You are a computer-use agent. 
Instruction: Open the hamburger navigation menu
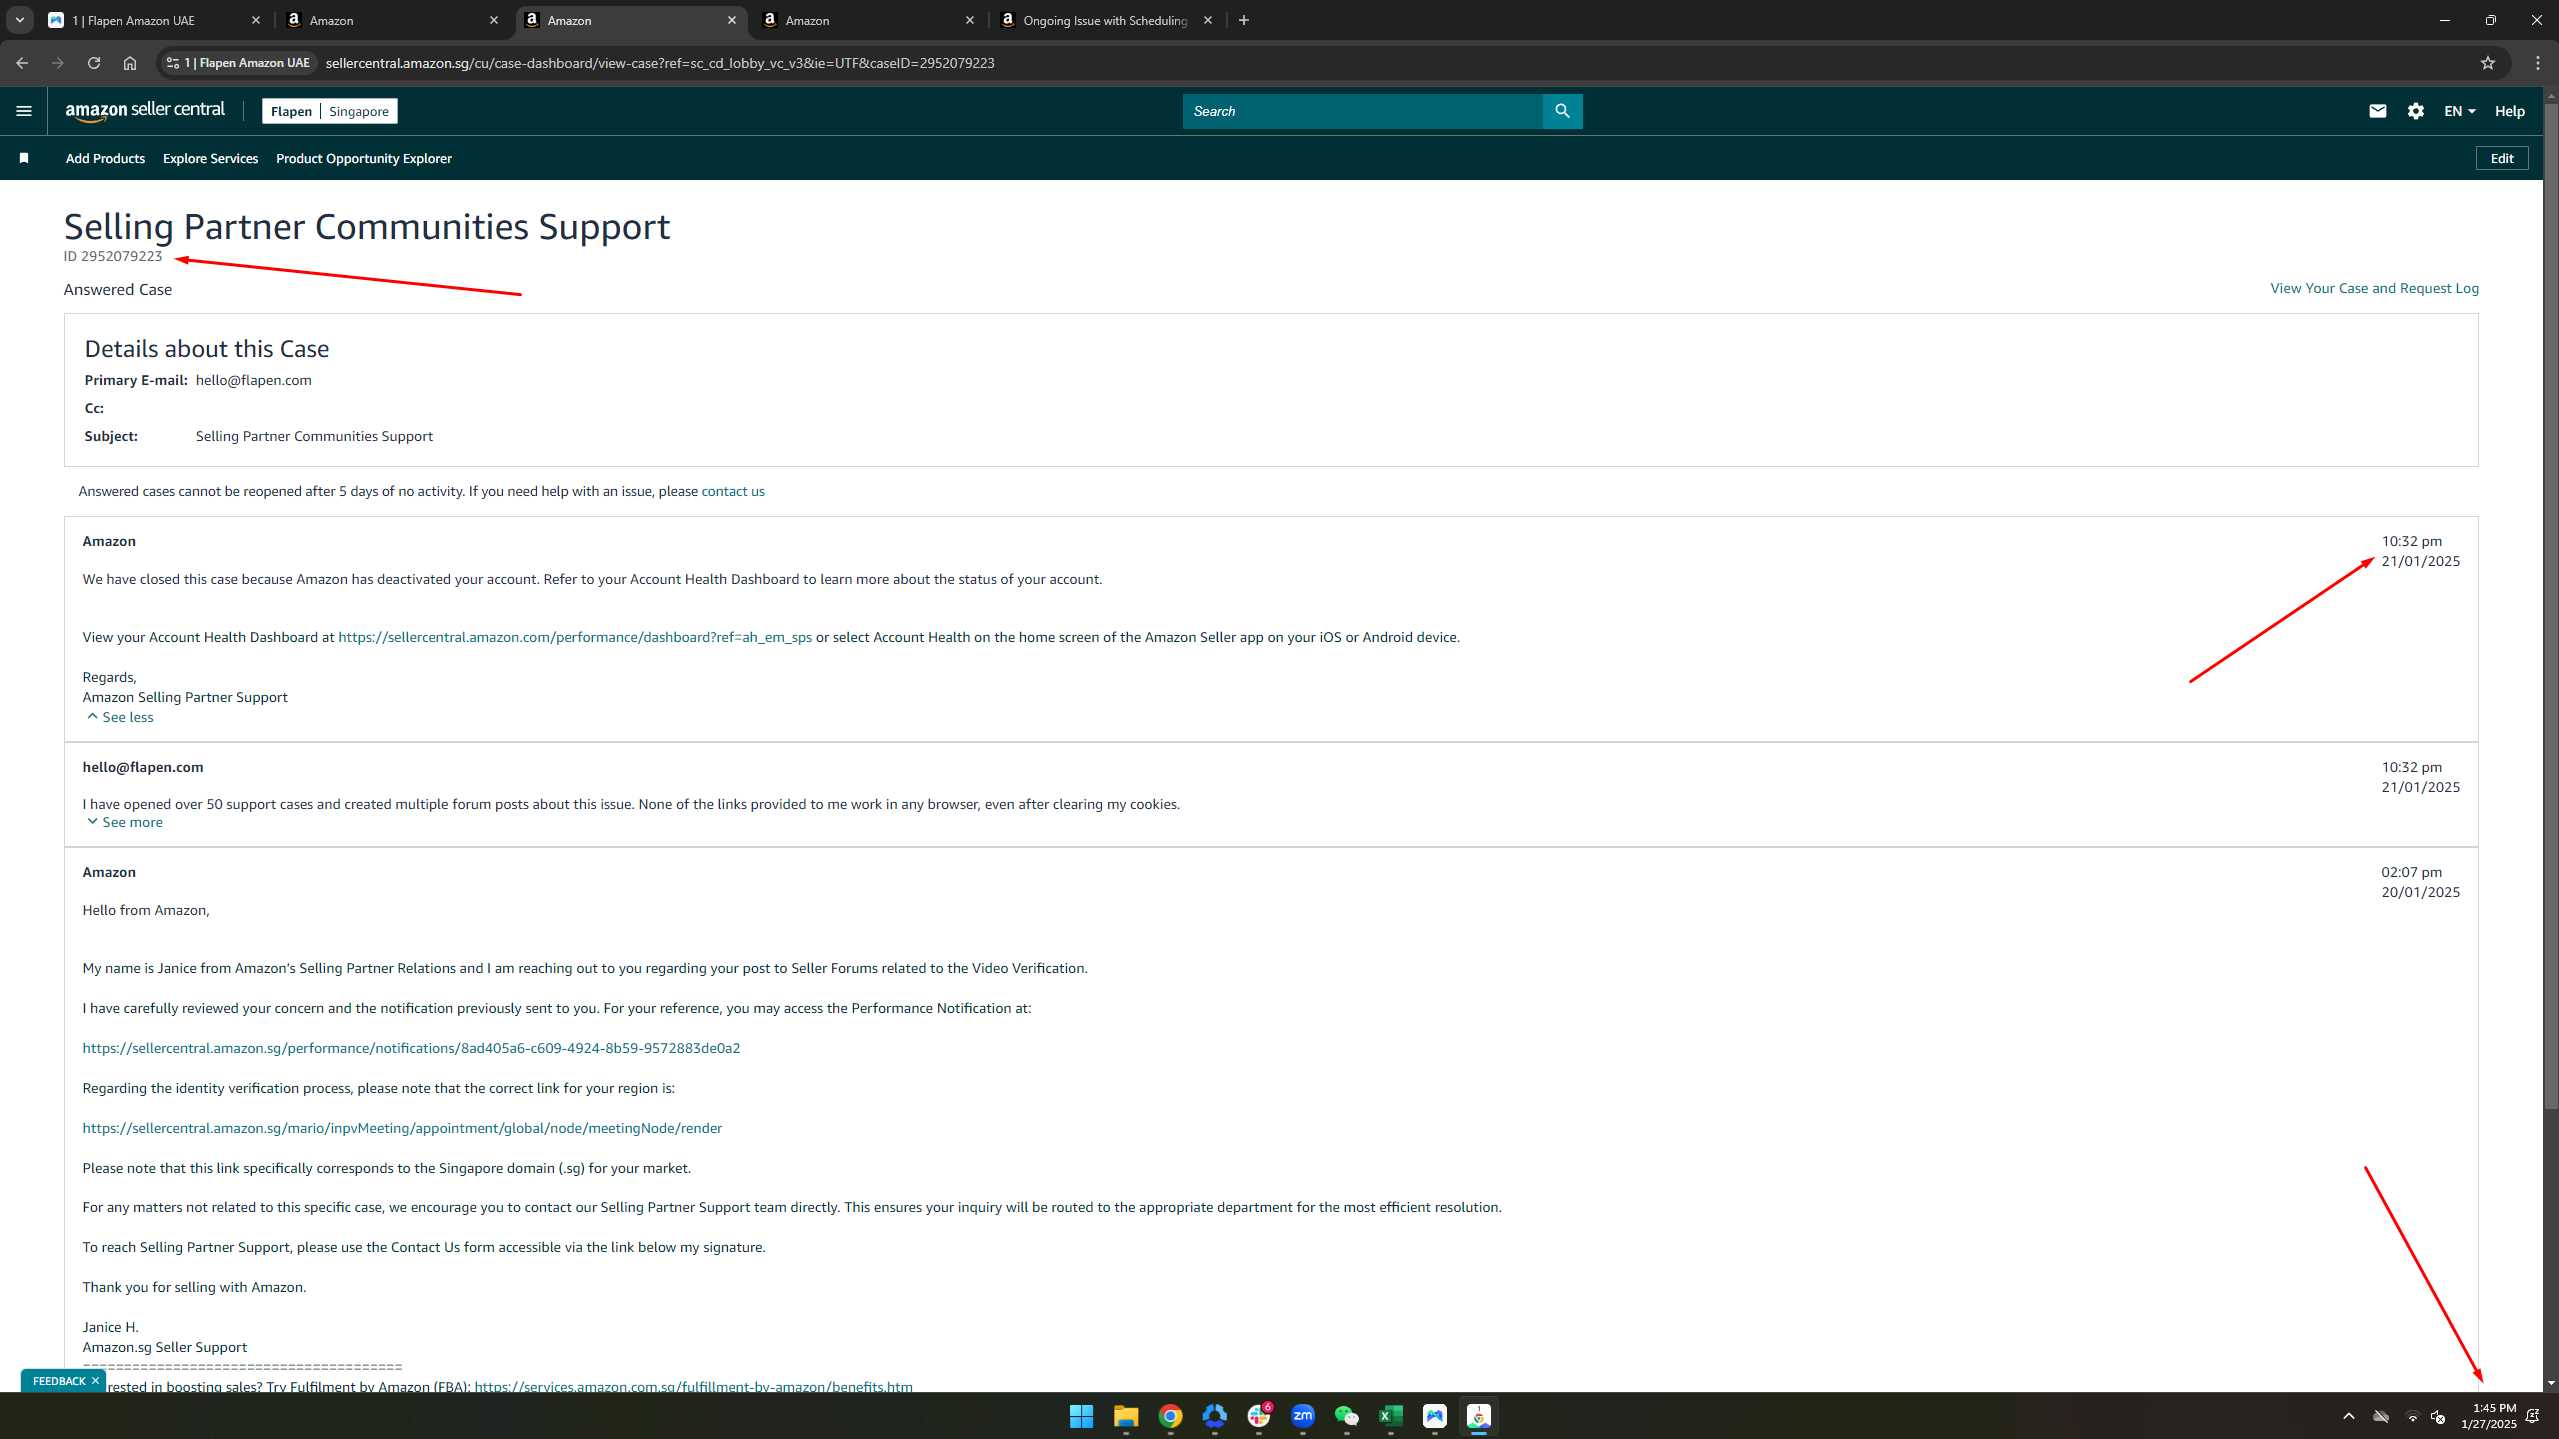[x=24, y=111]
